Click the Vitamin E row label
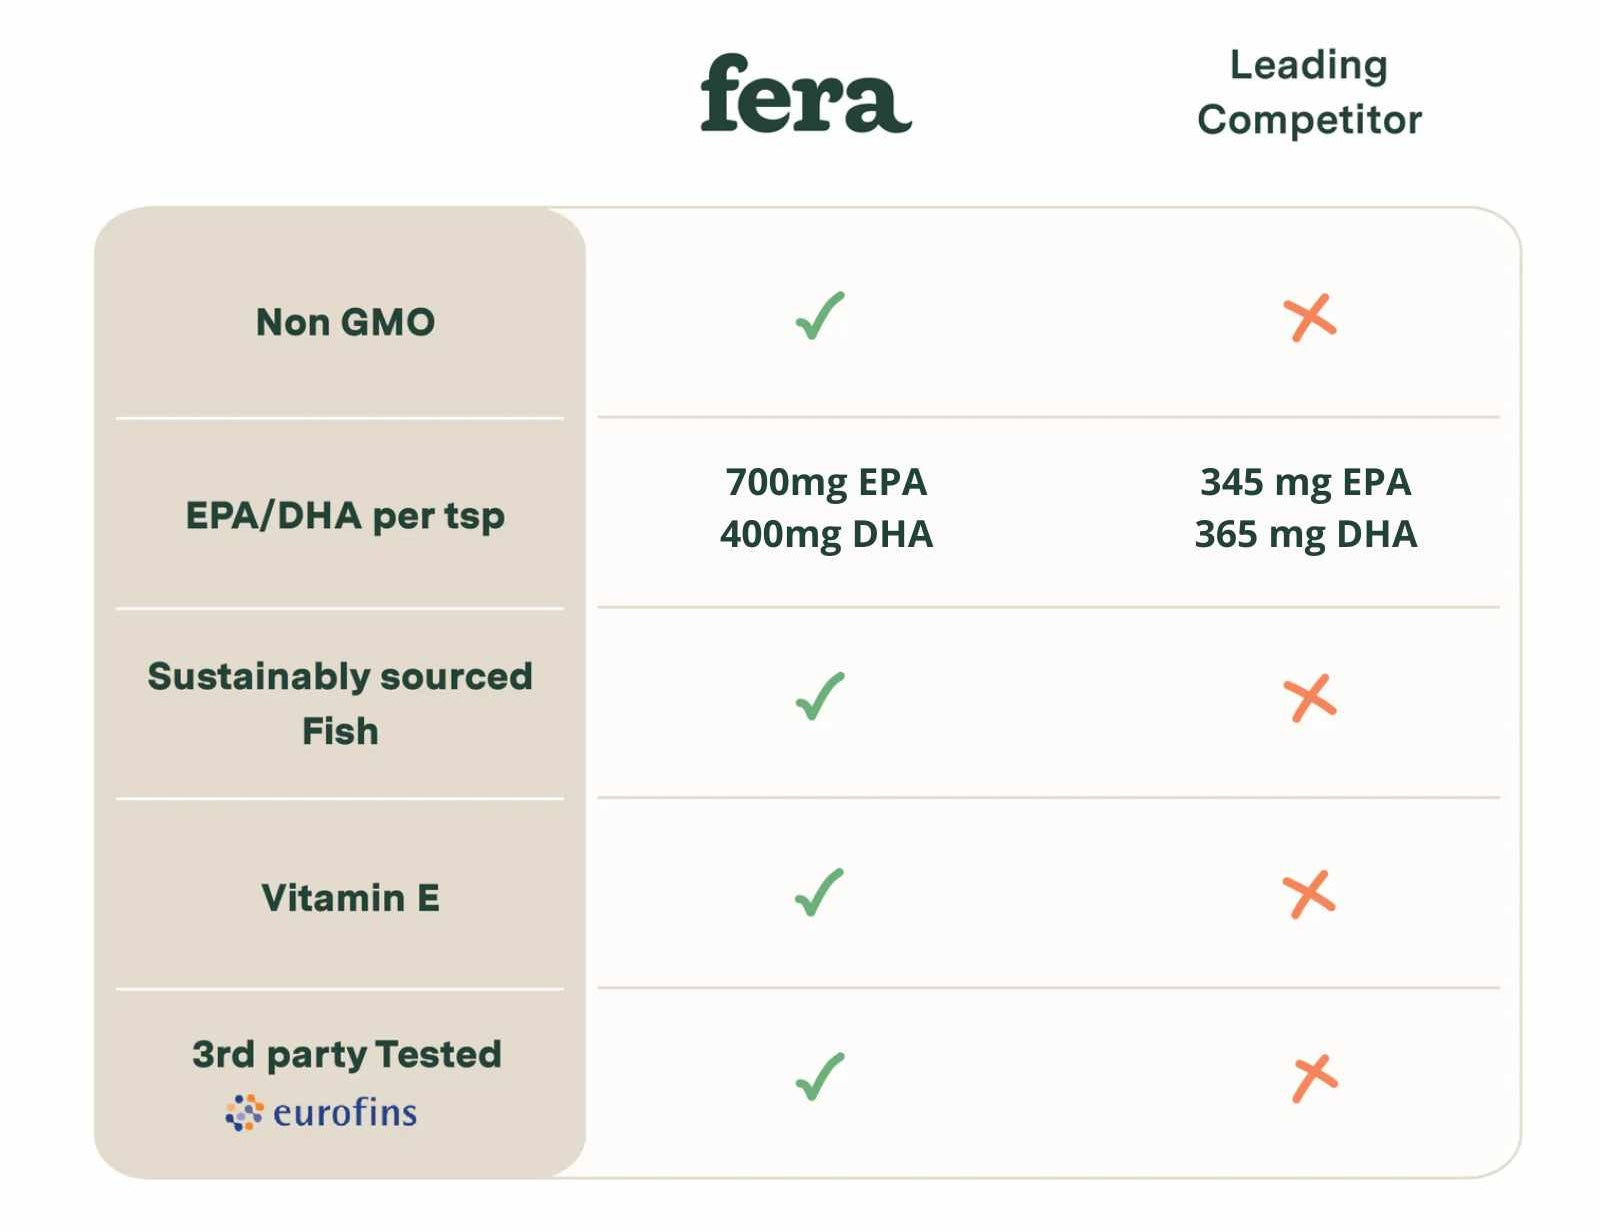Viewport: 1600px width, 1232px height. point(350,898)
